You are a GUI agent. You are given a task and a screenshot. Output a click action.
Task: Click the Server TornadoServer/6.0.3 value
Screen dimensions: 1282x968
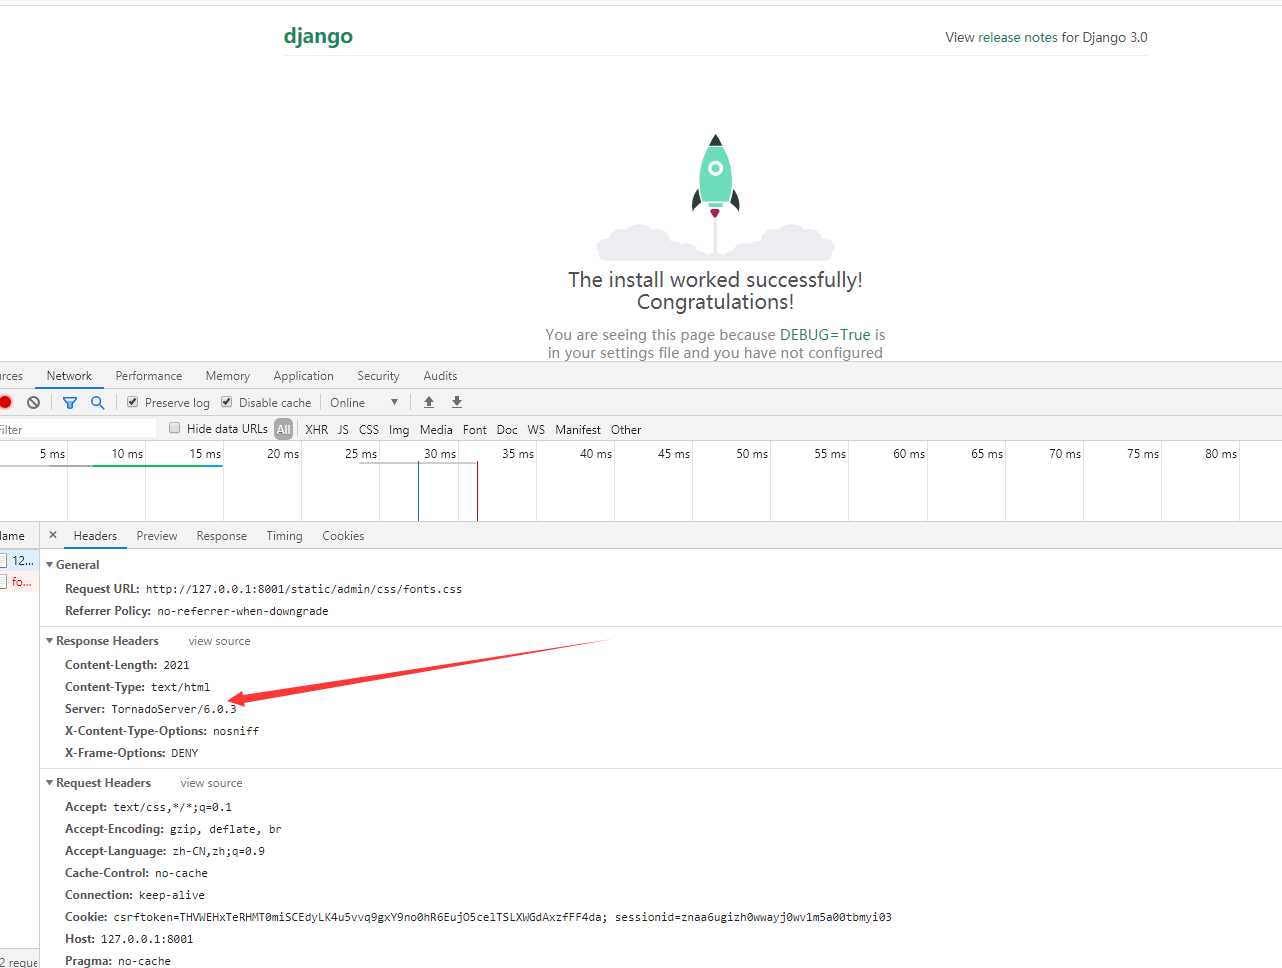[x=174, y=709]
